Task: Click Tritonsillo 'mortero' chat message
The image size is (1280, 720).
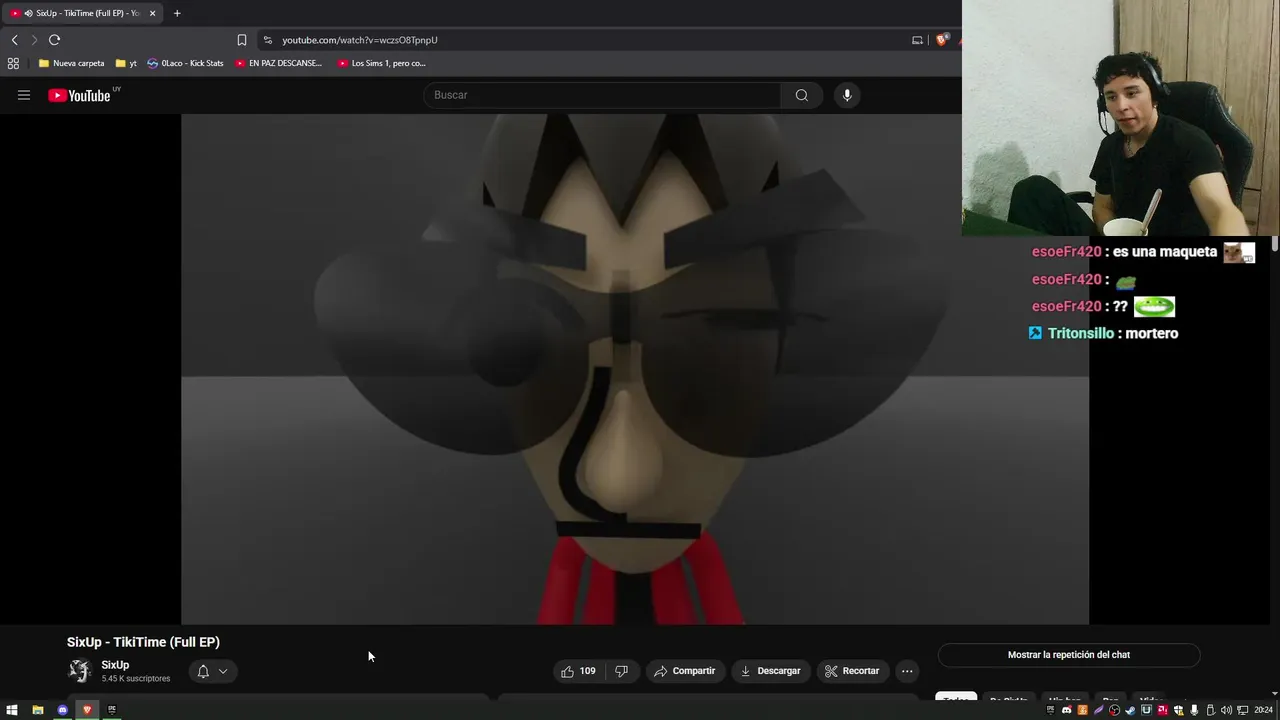Action: click(1104, 333)
